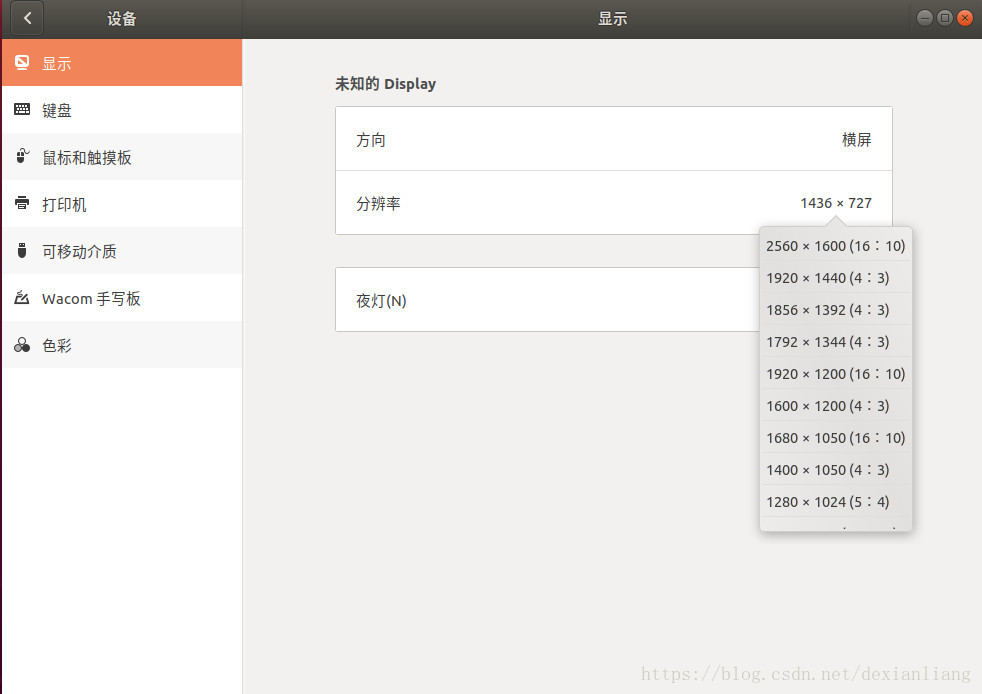Image resolution: width=982 pixels, height=694 pixels.
Task: Click the 未知的 Display heading
Action: tap(385, 83)
